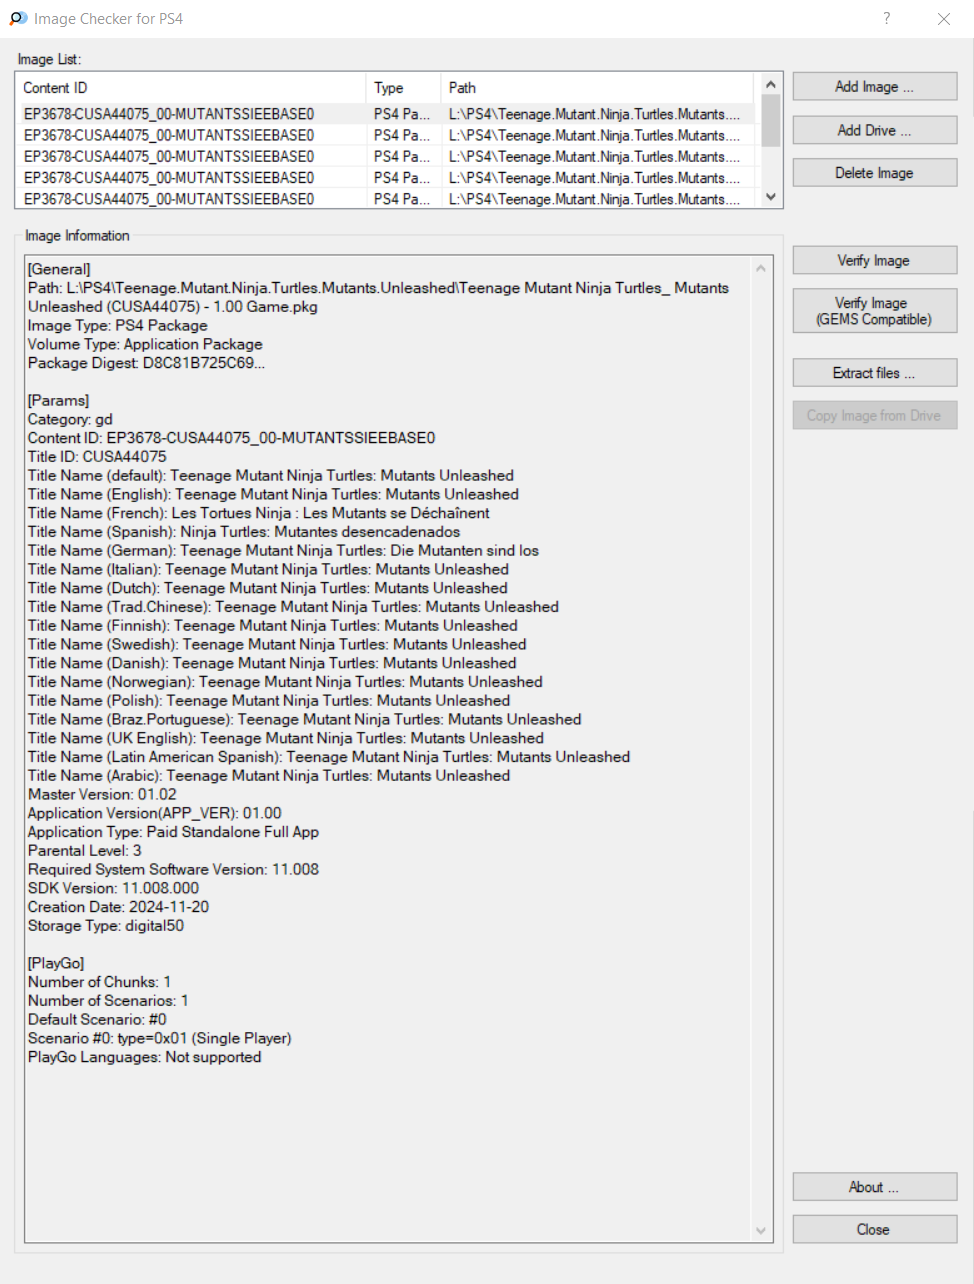Click the Verify Image button

(875, 260)
